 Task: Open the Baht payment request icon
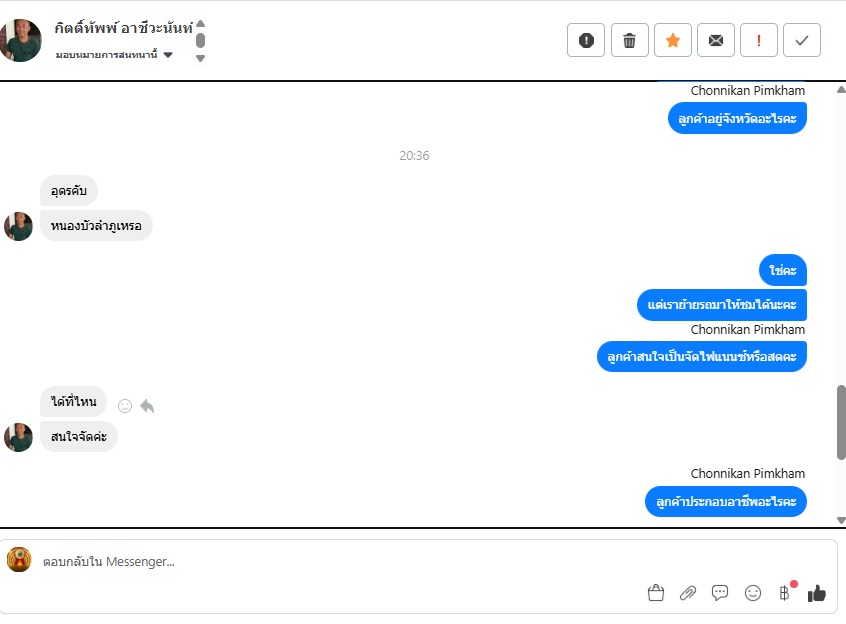pyautogui.click(x=785, y=593)
